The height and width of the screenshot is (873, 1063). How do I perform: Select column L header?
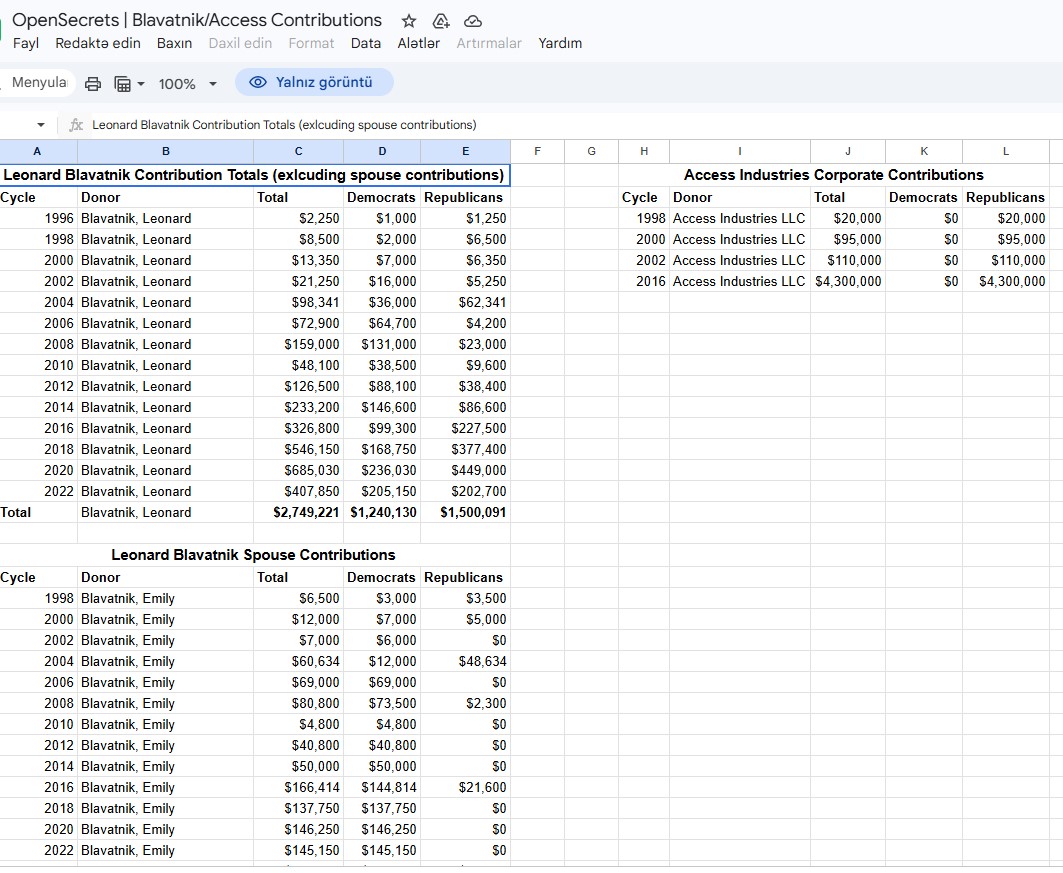[x=1005, y=151]
